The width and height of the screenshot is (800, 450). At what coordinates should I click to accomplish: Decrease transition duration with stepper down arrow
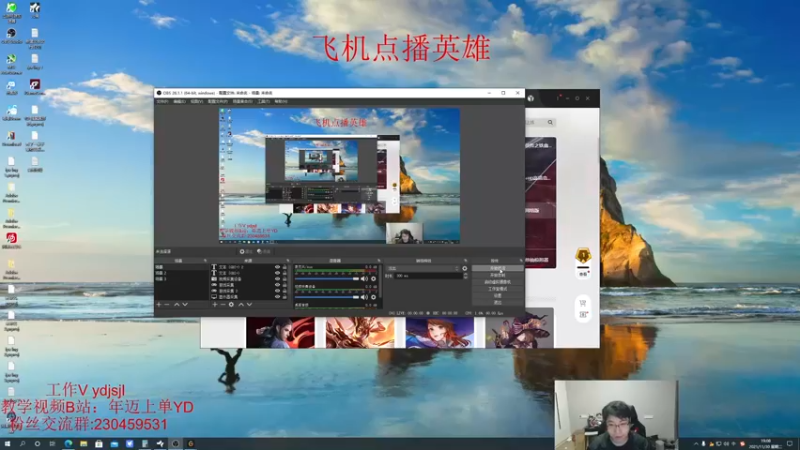click(x=465, y=277)
